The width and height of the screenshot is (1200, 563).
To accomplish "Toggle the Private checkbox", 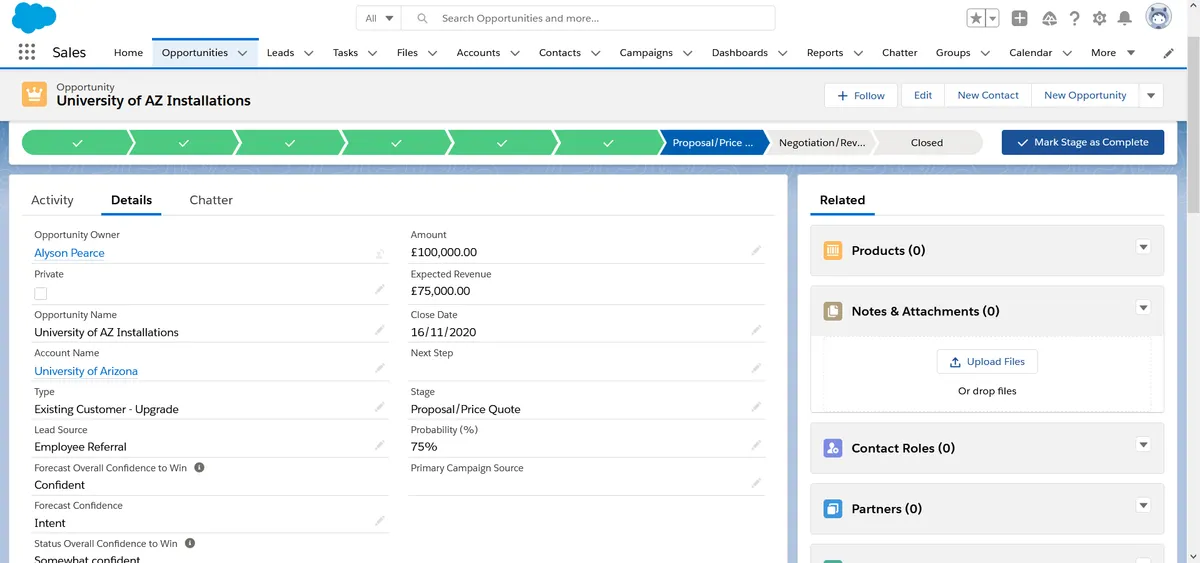I will pos(41,293).
